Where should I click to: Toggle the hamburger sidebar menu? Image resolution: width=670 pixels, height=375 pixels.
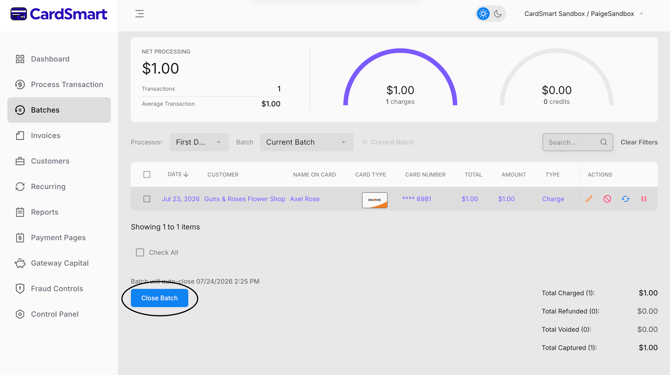139,14
